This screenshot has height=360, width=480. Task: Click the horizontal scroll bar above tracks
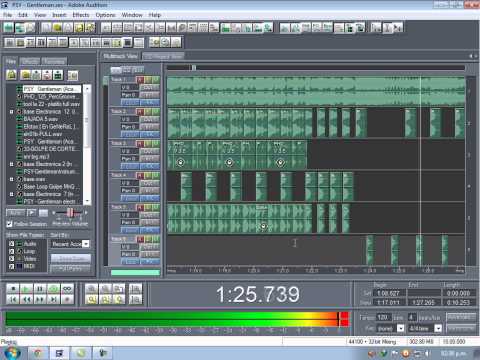point(315,68)
